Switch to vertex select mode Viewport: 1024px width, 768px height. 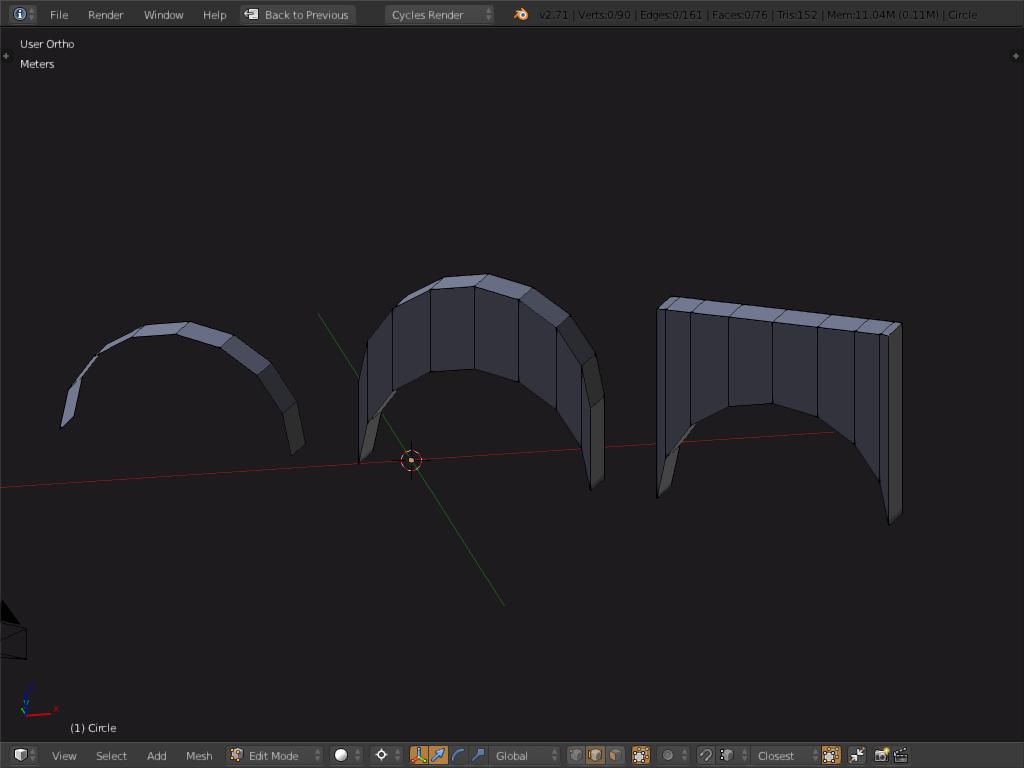tap(576, 755)
